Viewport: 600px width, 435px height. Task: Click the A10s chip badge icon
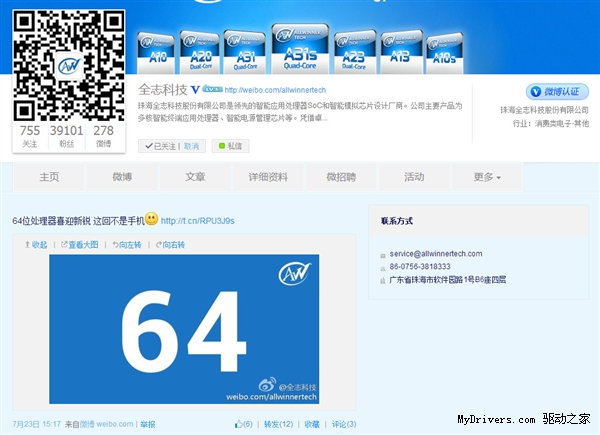point(445,54)
